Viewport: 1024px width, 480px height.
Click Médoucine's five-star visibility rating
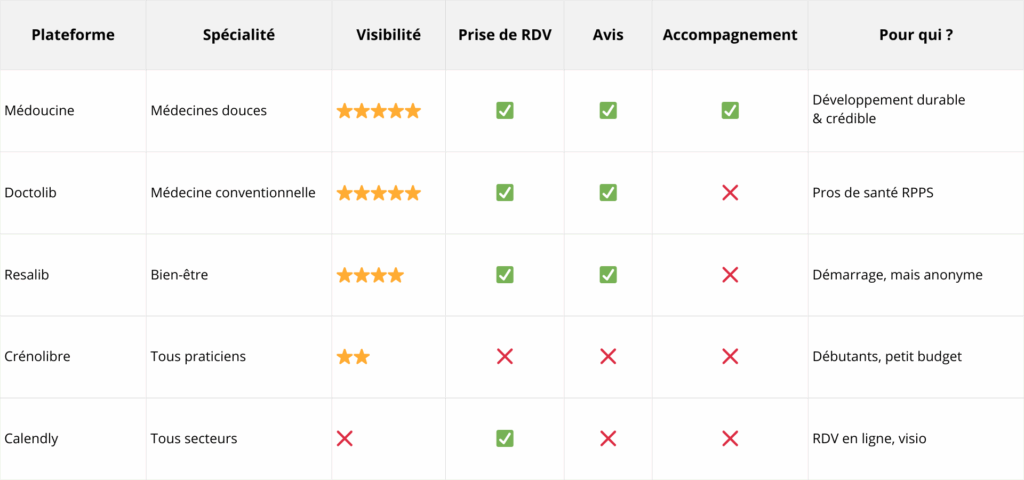379,111
